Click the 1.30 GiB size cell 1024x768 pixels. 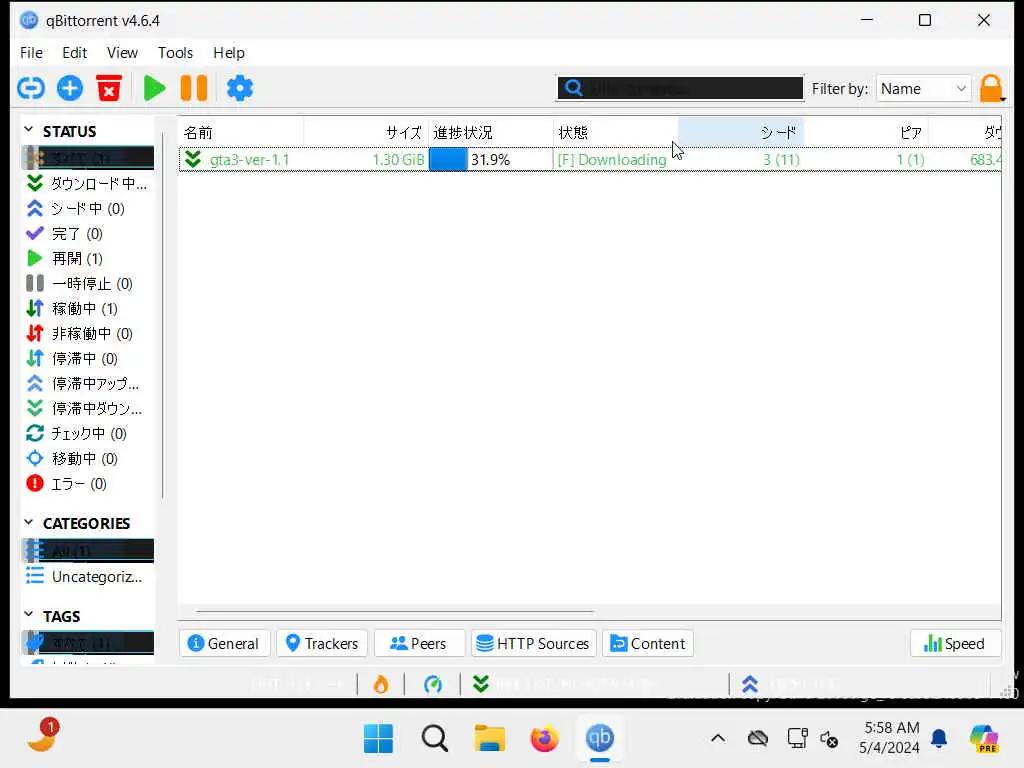click(398, 159)
